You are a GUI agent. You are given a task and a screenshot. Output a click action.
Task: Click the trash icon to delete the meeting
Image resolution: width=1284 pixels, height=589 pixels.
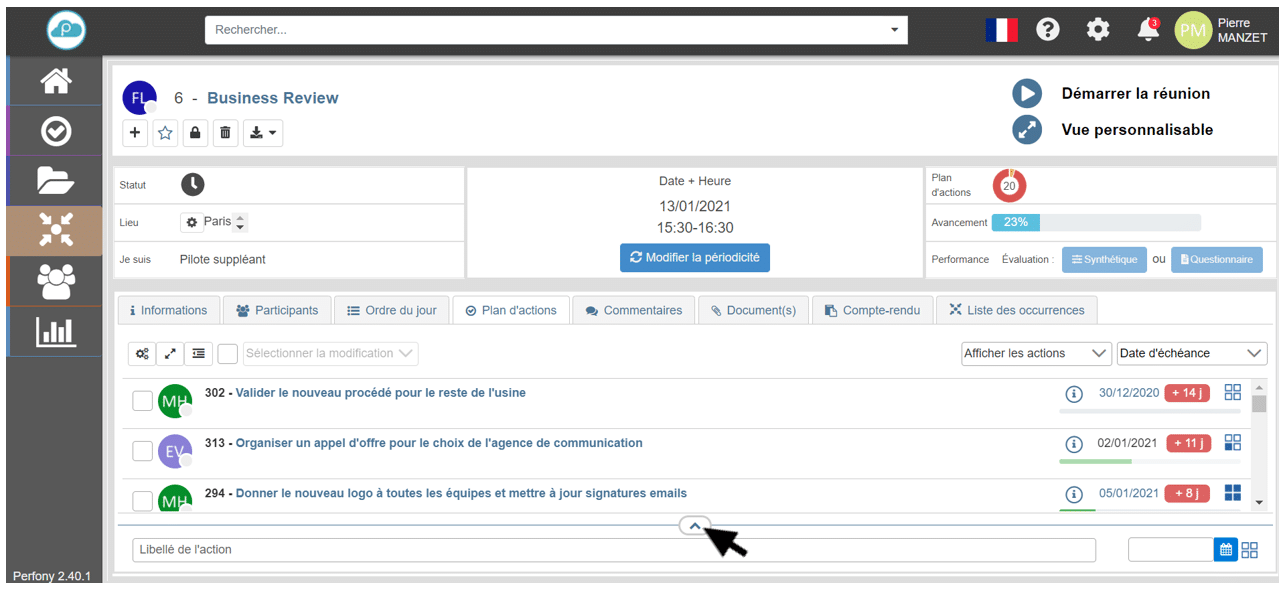[225, 132]
